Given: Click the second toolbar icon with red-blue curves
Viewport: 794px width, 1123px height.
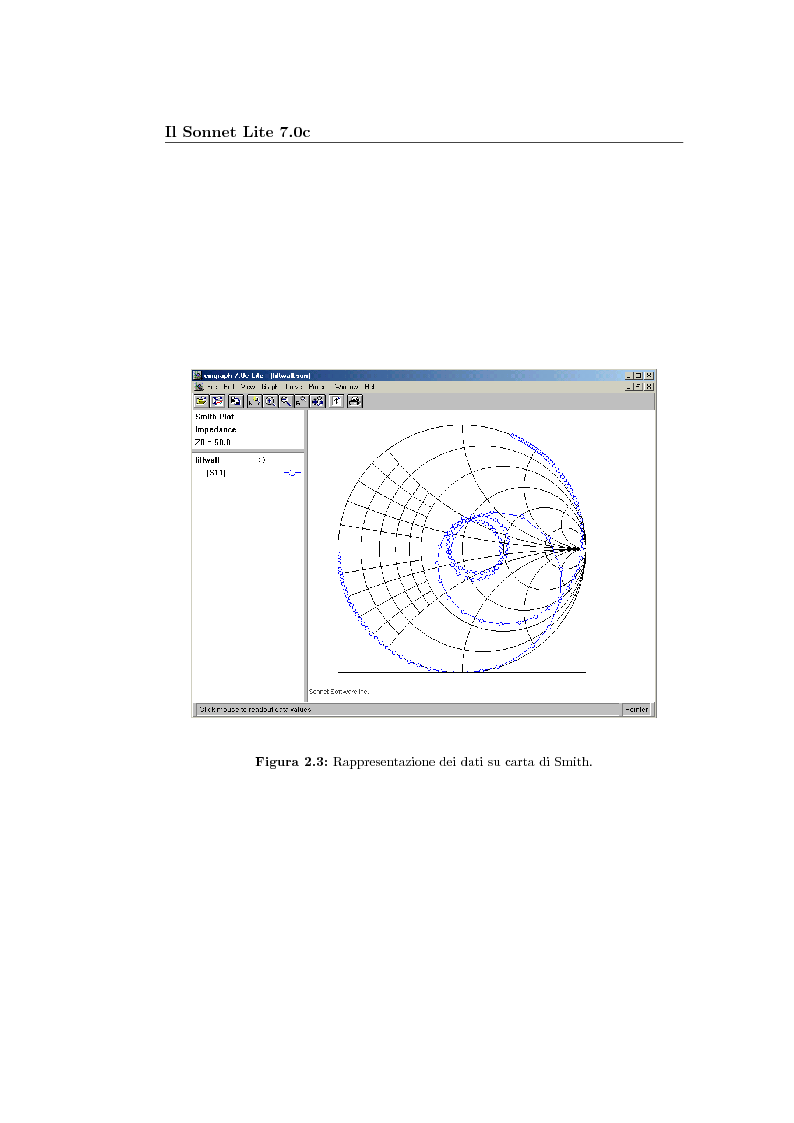Looking at the screenshot, I should (x=218, y=401).
